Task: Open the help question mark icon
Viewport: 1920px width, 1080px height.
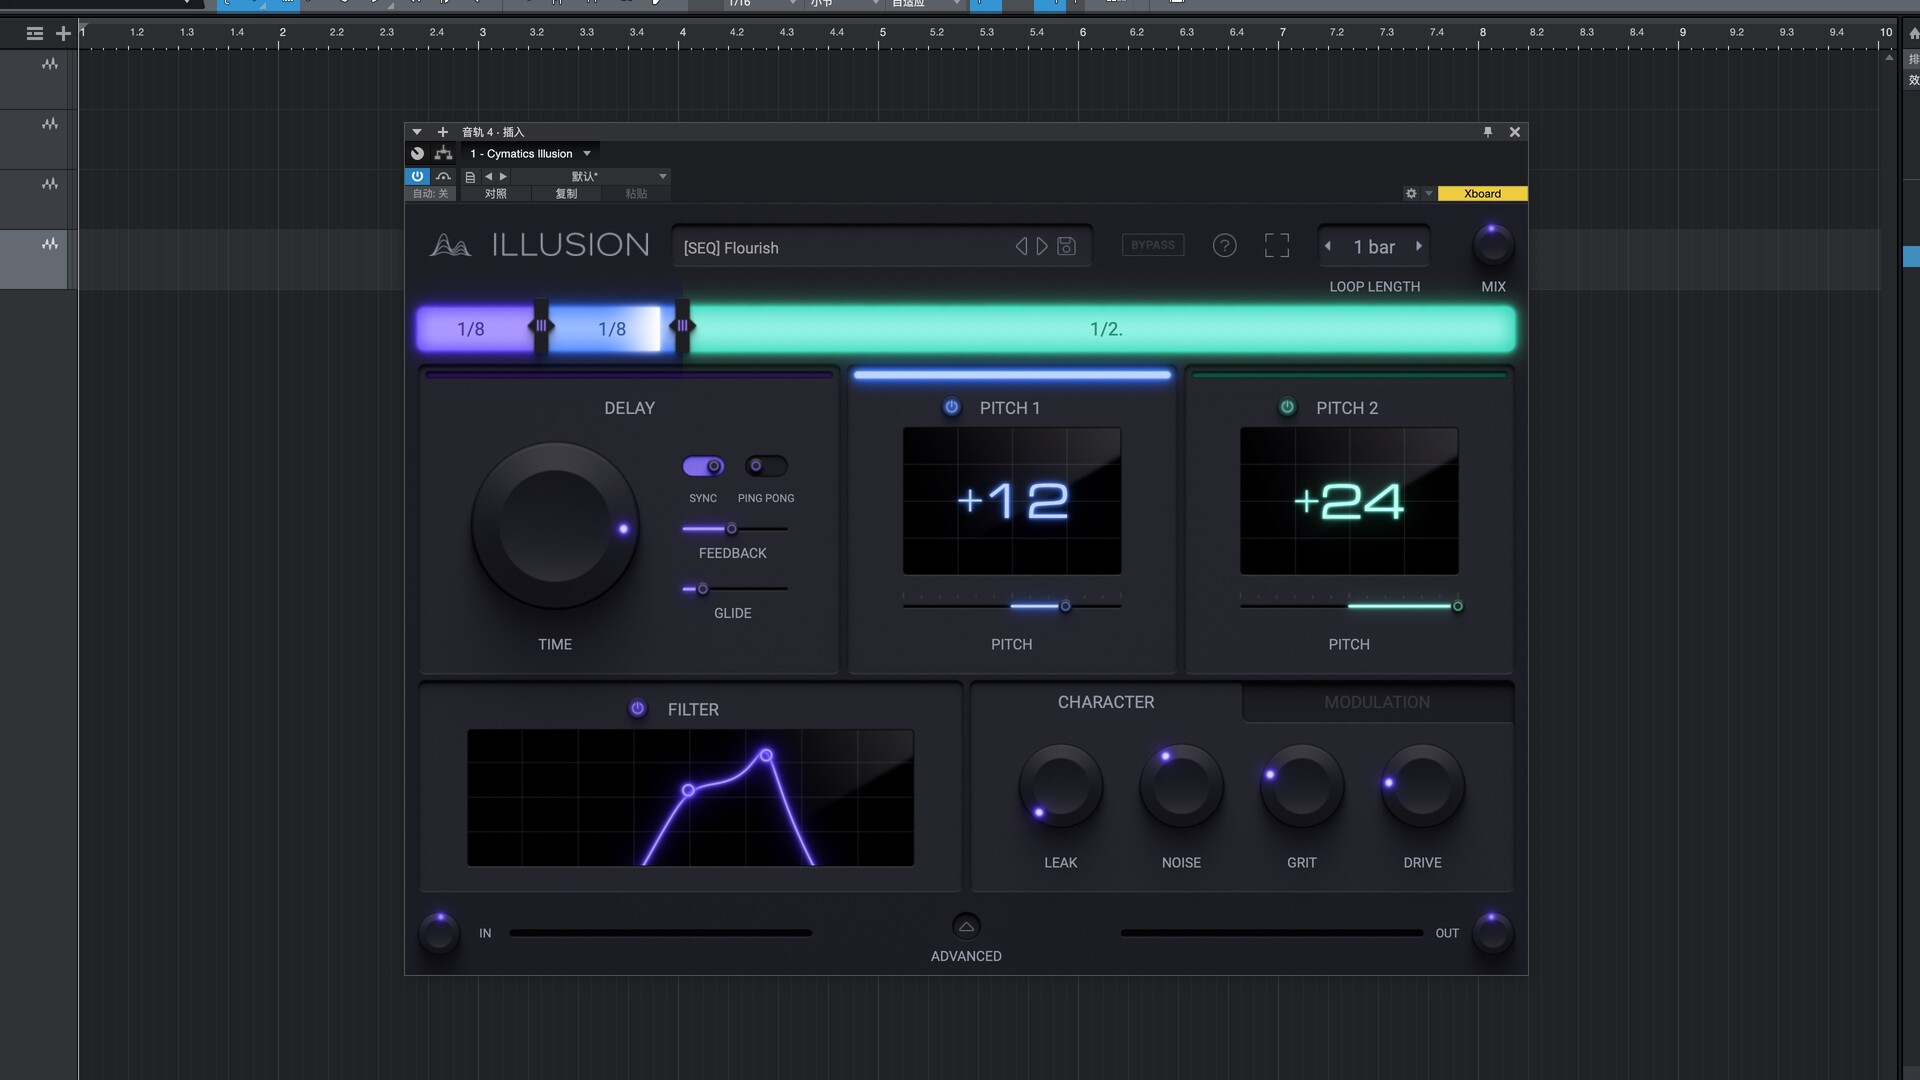Action: coord(1224,246)
